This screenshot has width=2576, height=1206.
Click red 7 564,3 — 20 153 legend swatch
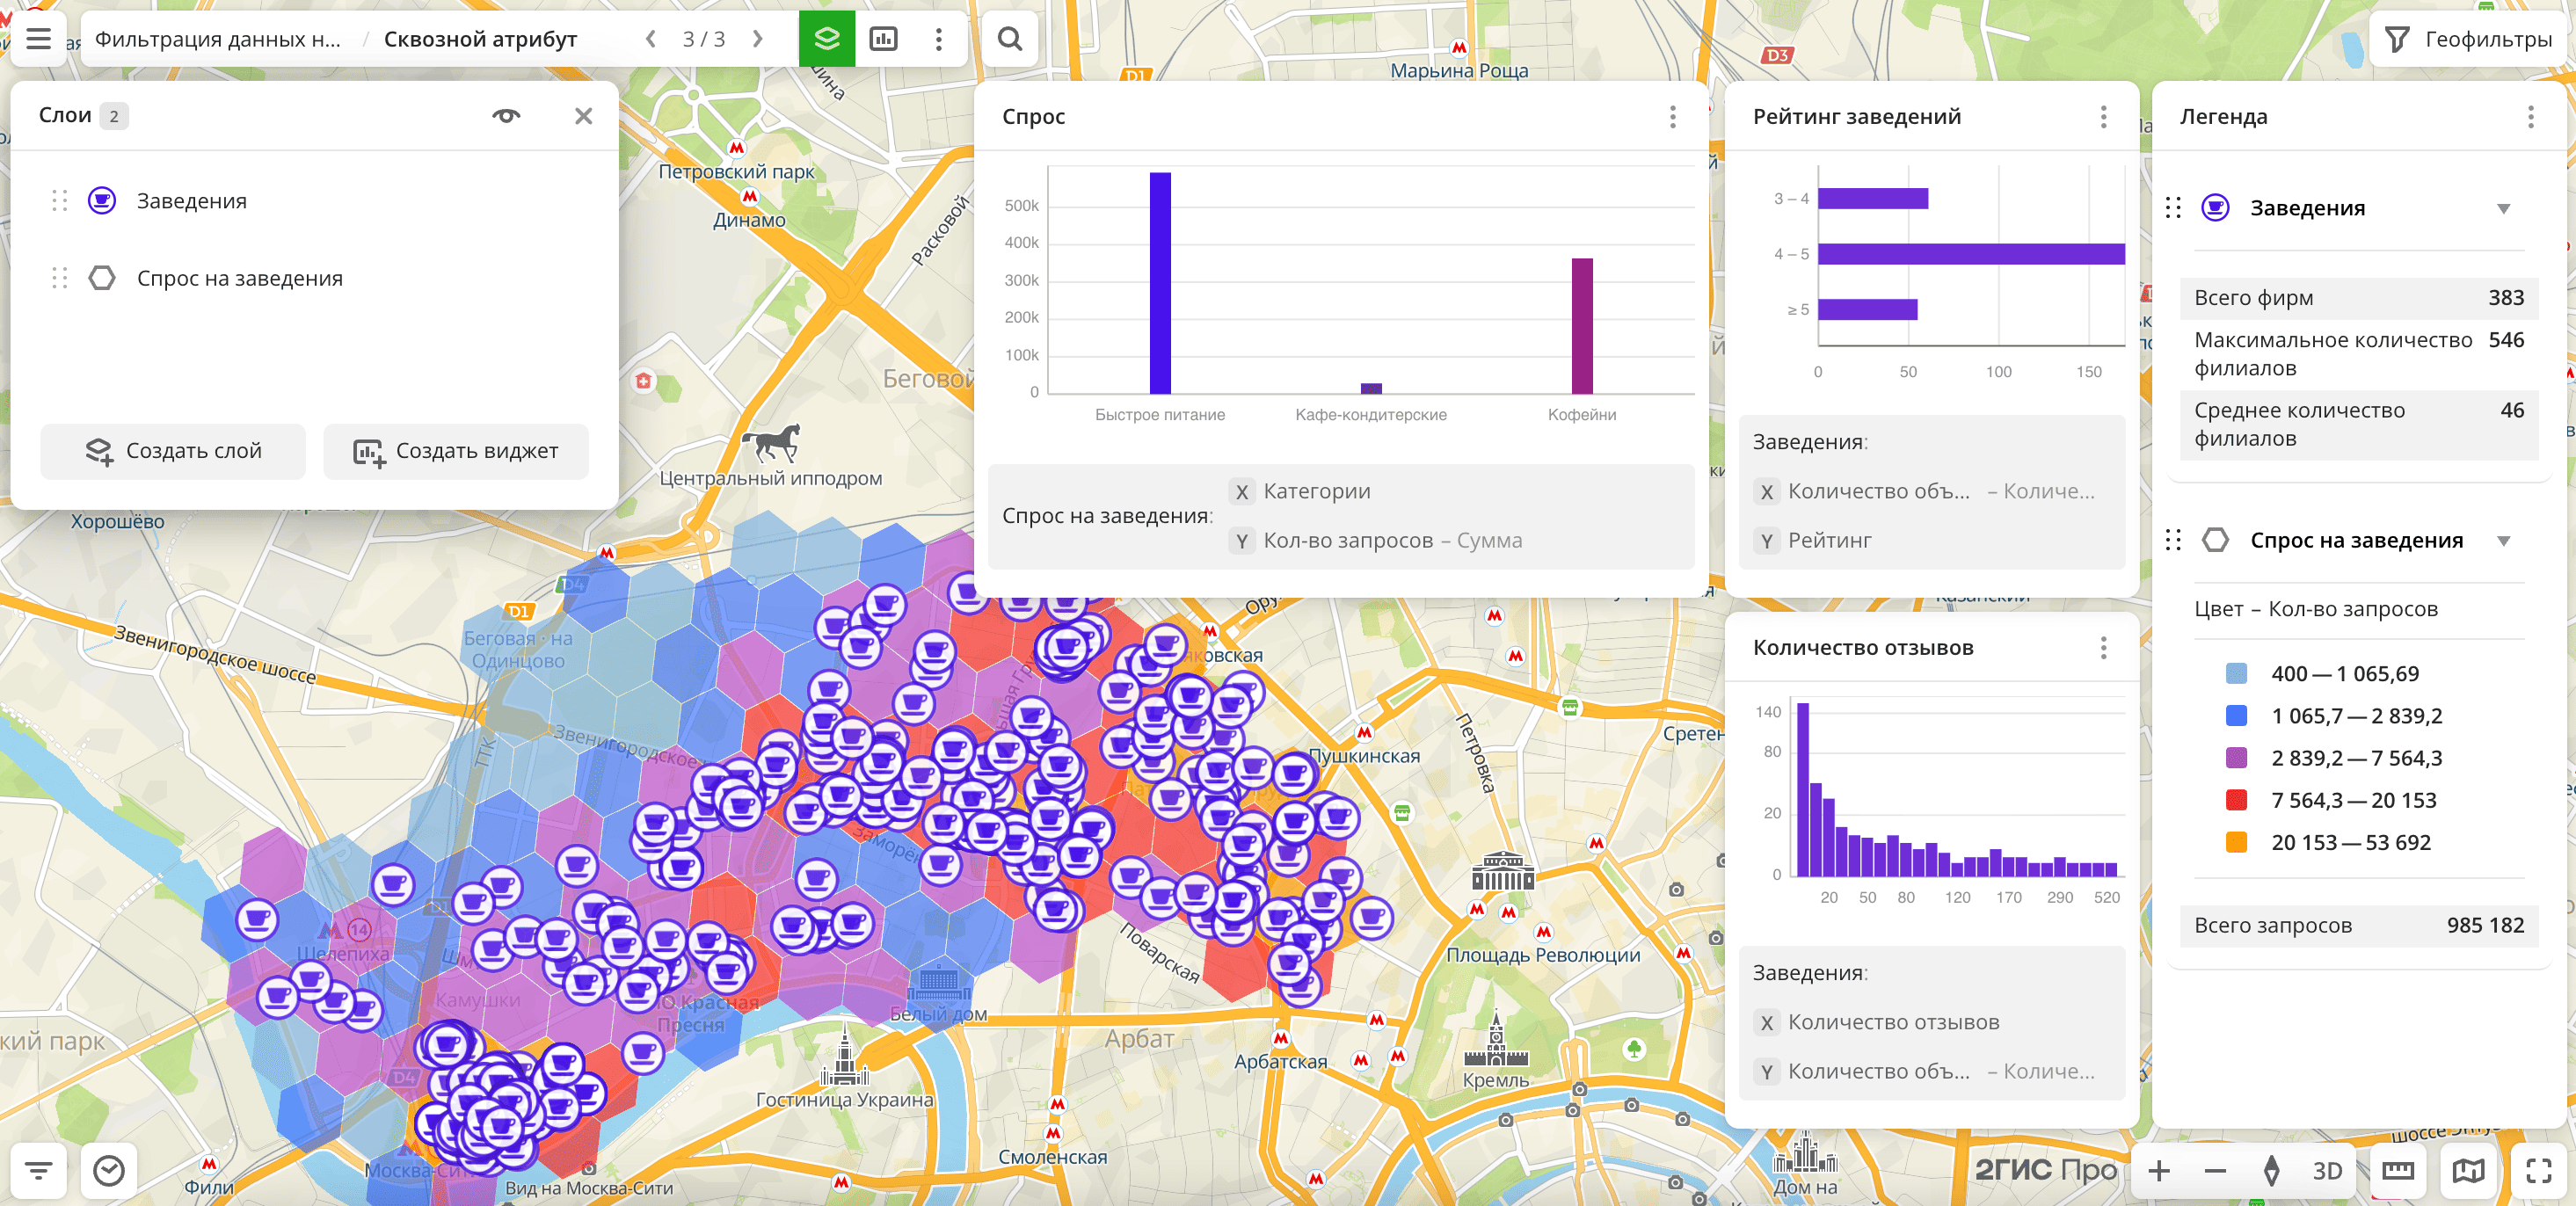(x=2236, y=800)
